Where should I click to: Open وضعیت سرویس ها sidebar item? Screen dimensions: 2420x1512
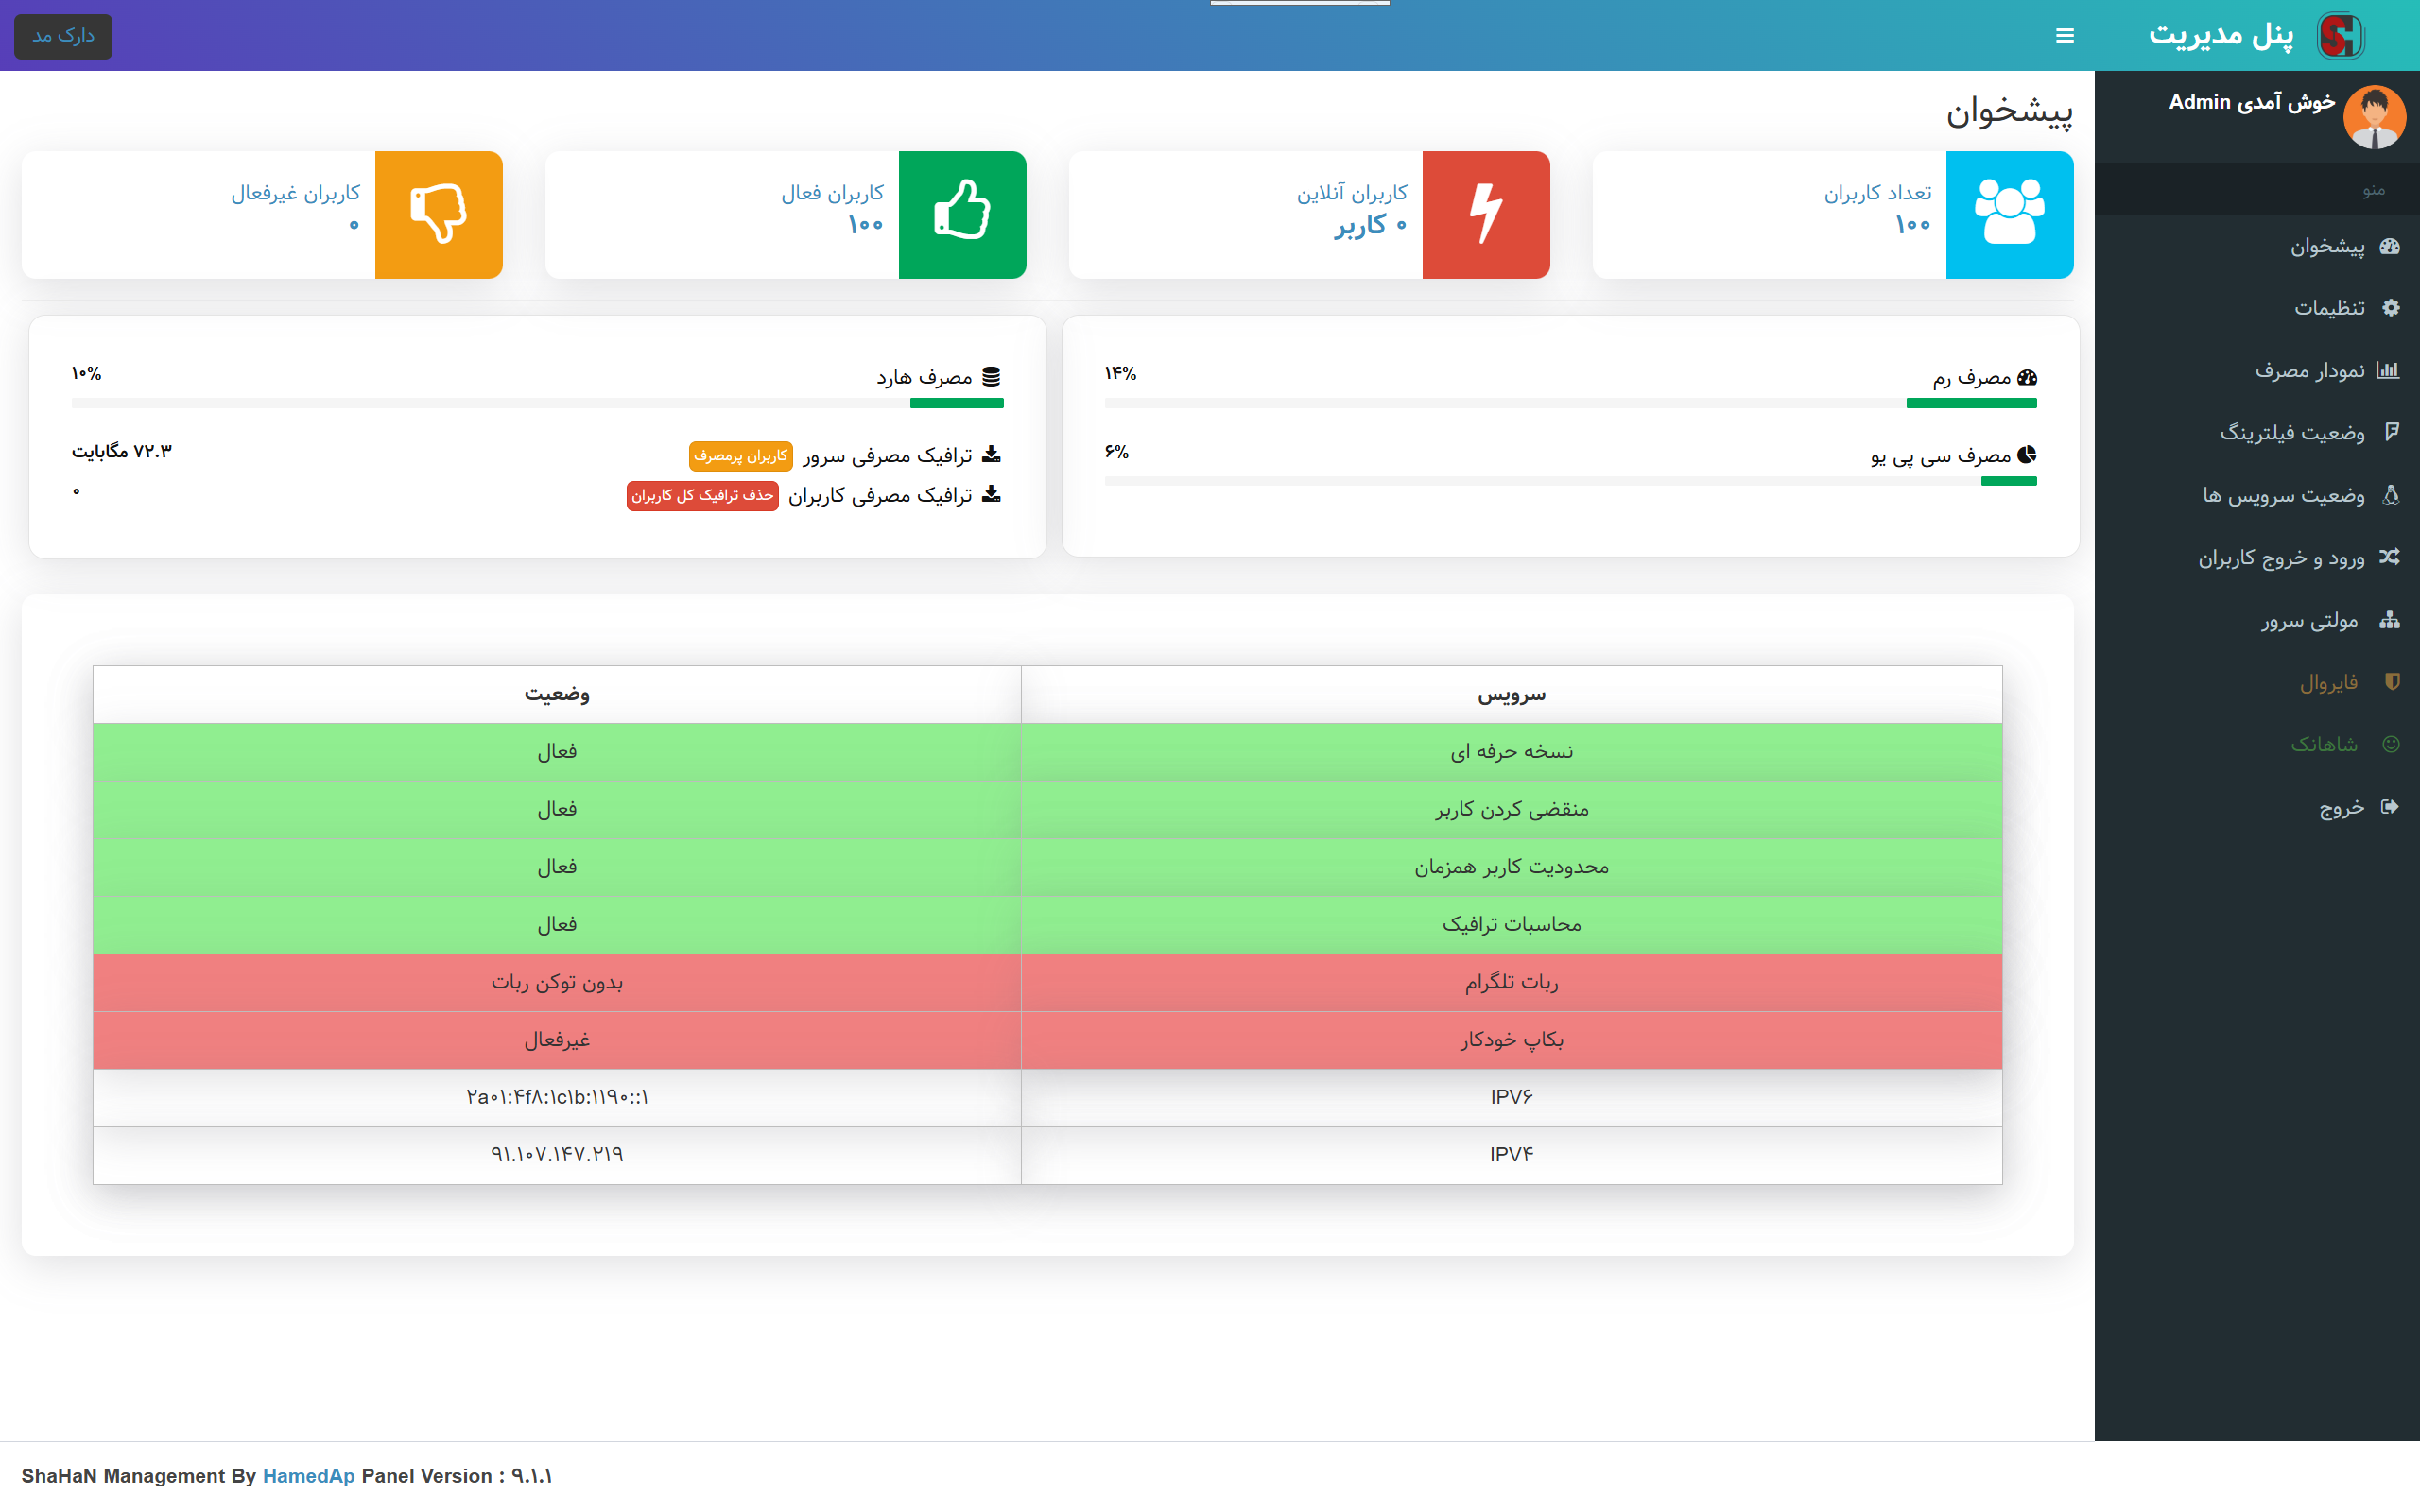(2284, 495)
